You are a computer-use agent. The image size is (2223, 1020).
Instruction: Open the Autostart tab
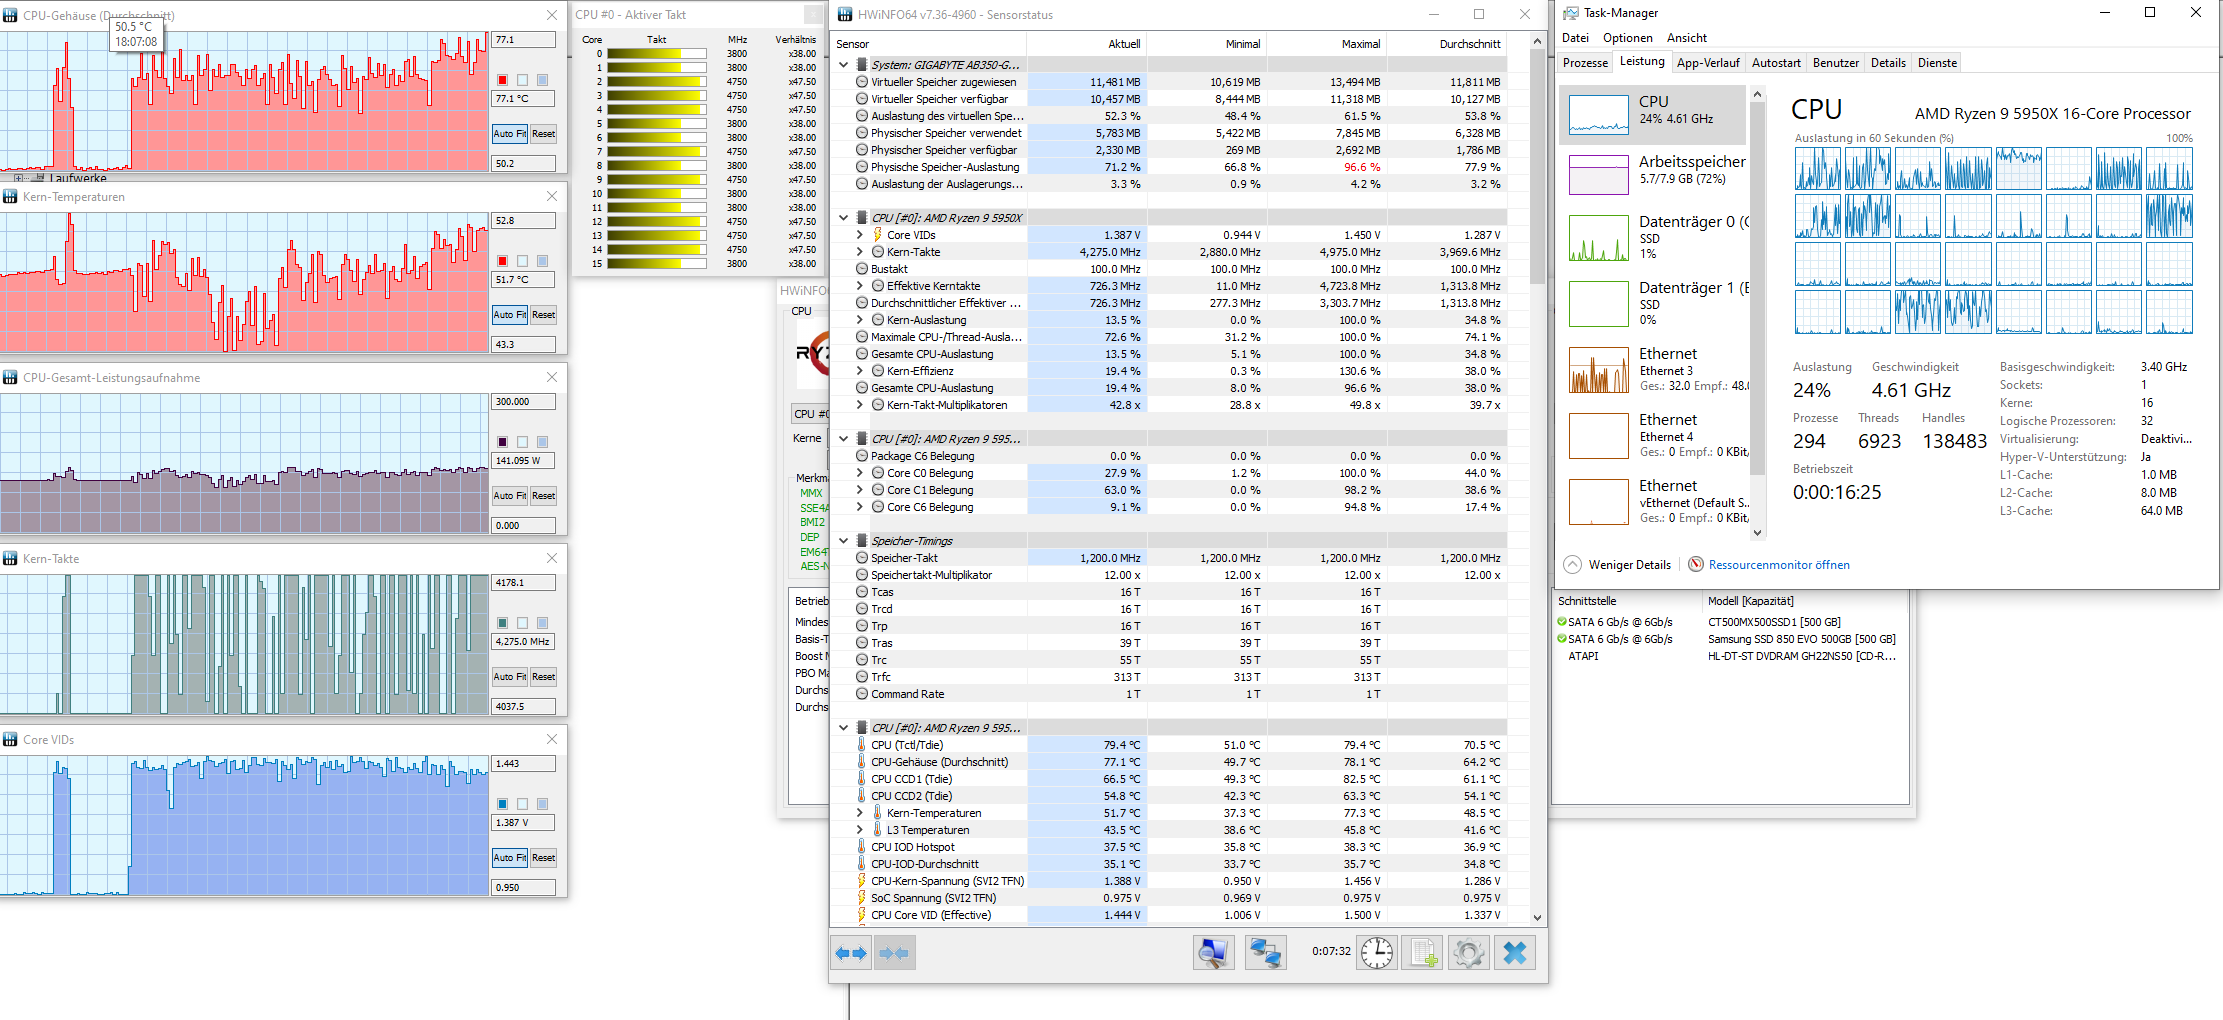(x=1776, y=63)
